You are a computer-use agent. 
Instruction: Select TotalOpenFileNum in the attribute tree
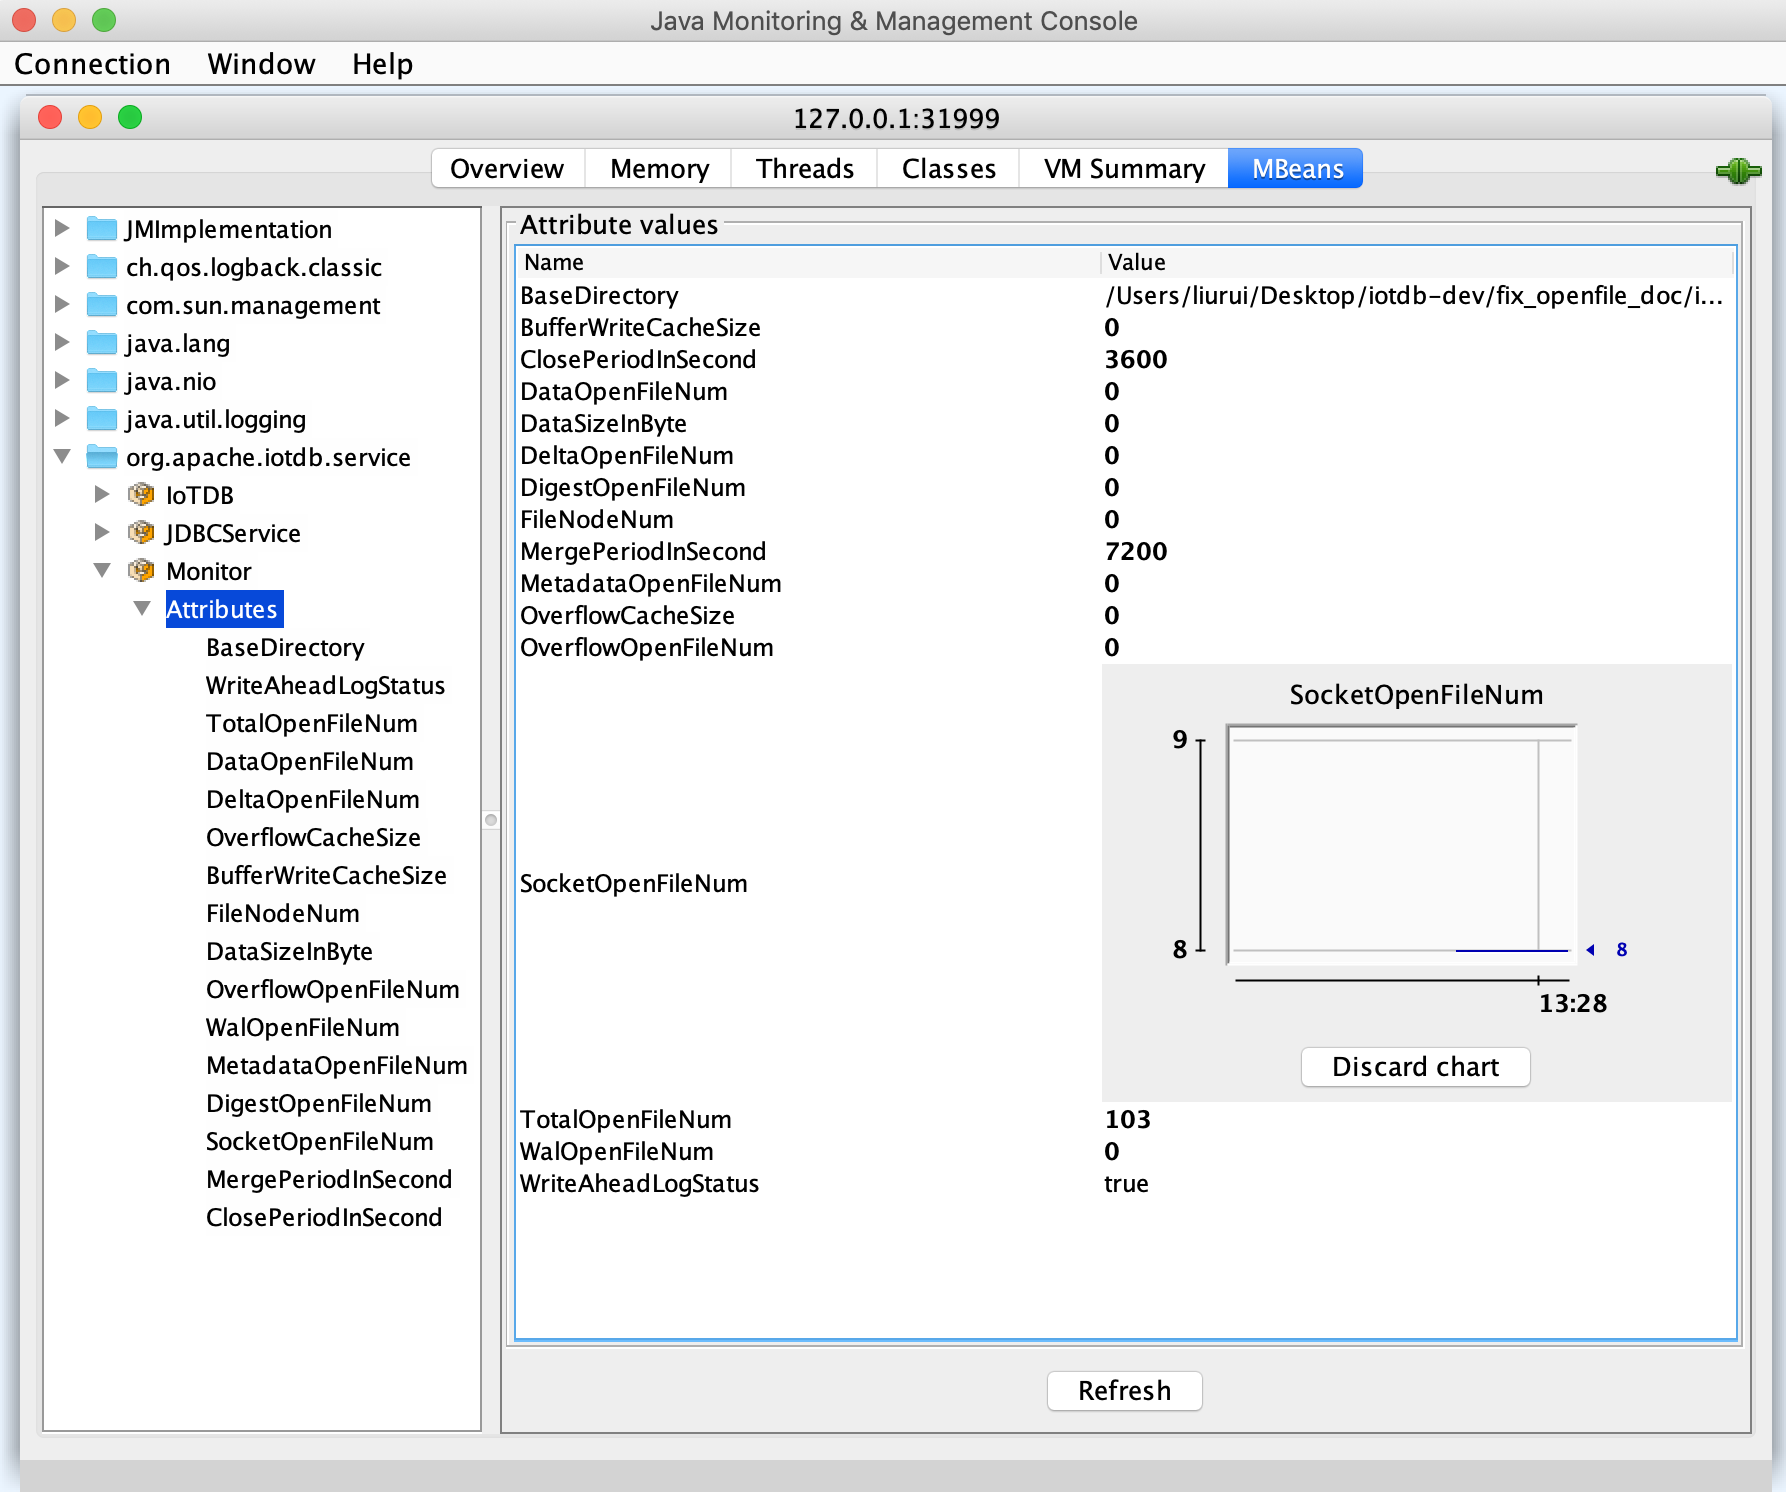pyautogui.click(x=311, y=723)
